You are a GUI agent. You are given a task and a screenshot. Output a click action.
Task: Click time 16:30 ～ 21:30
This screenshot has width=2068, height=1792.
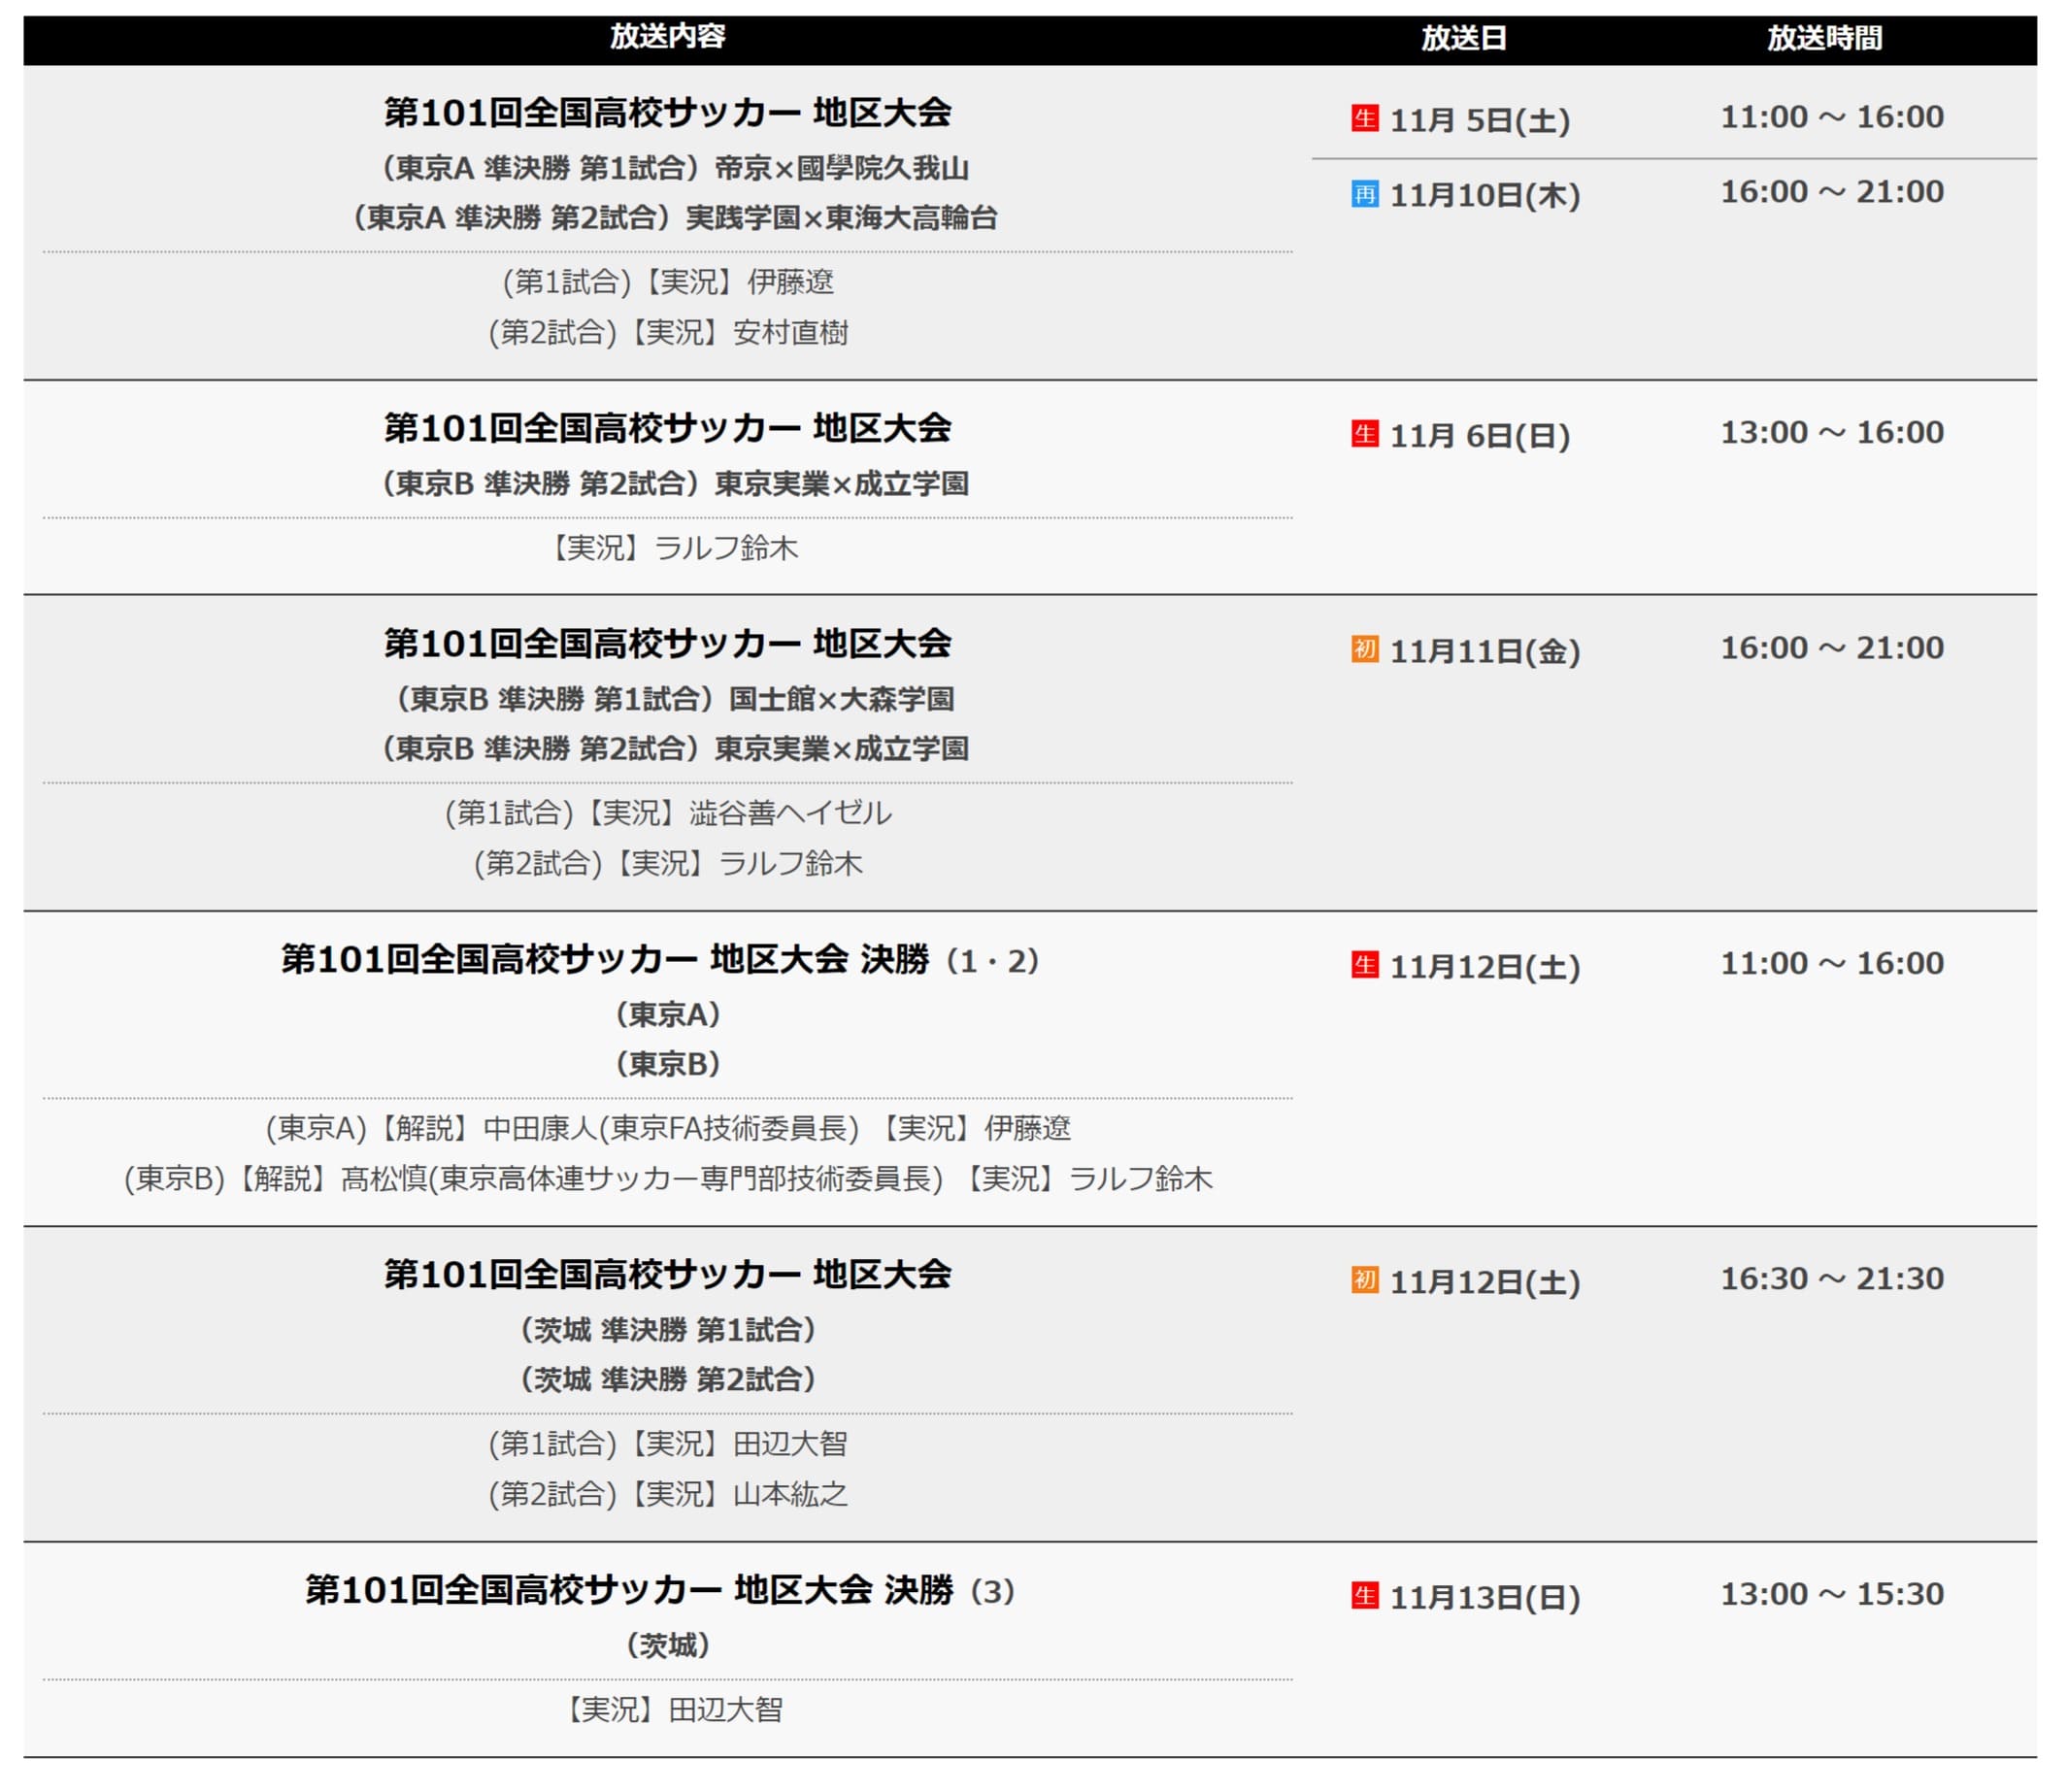coord(1831,1279)
